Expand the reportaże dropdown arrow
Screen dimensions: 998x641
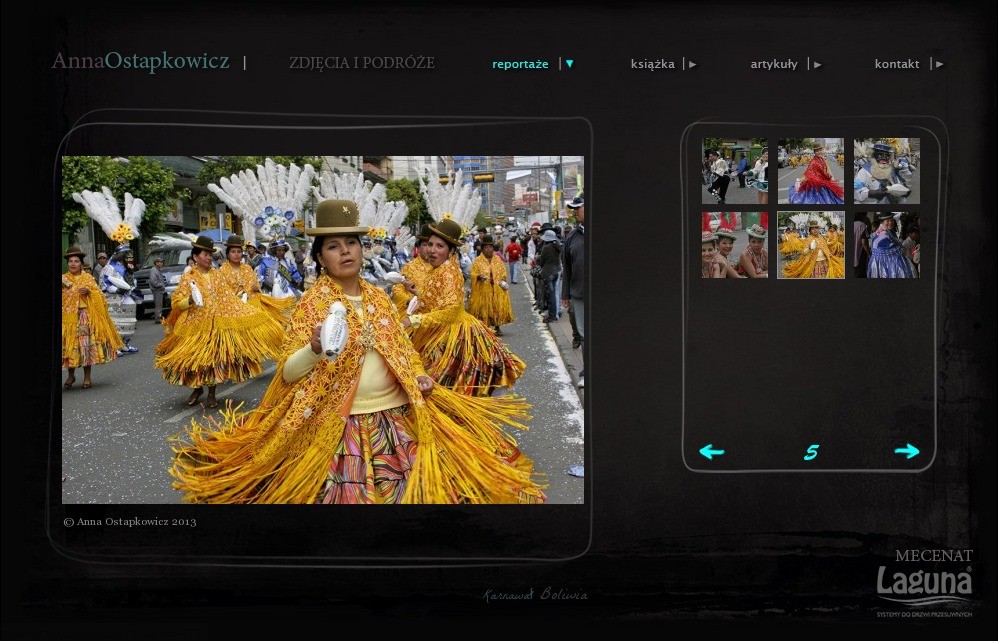[570, 64]
